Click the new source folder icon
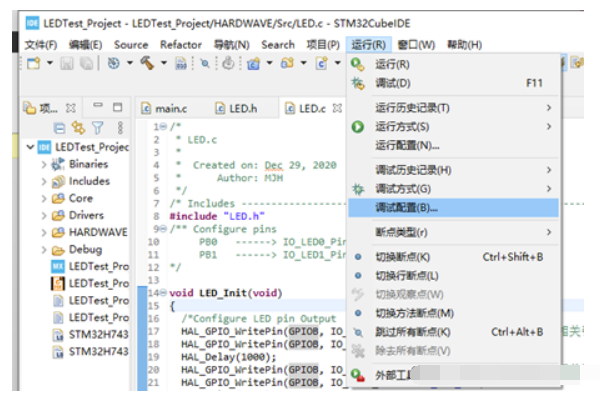 (x=287, y=63)
